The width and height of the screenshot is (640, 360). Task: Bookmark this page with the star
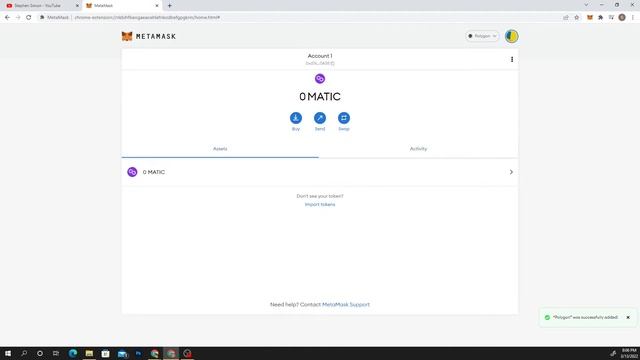pyautogui.click(x=576, y=18)
